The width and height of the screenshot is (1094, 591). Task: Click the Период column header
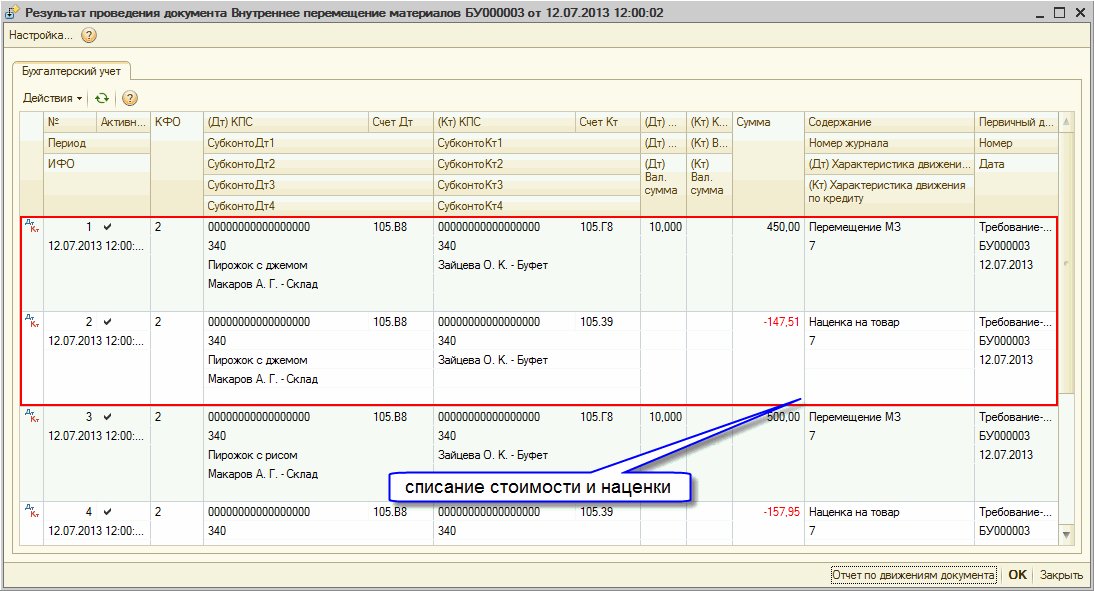click(97, 143)
